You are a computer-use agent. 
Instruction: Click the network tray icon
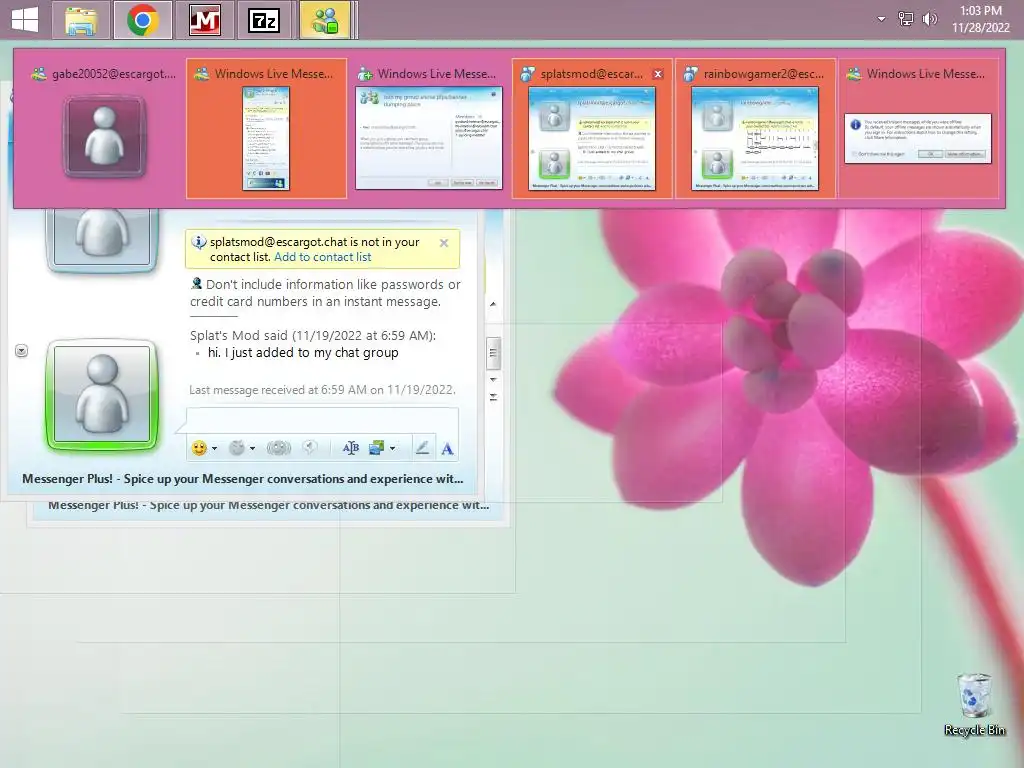click(x=906, y=19)
